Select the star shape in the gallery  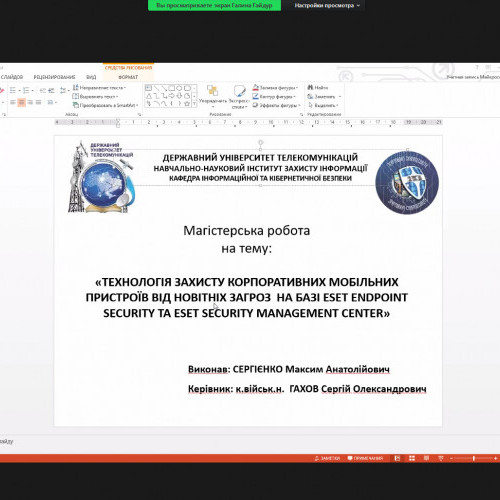187,104
